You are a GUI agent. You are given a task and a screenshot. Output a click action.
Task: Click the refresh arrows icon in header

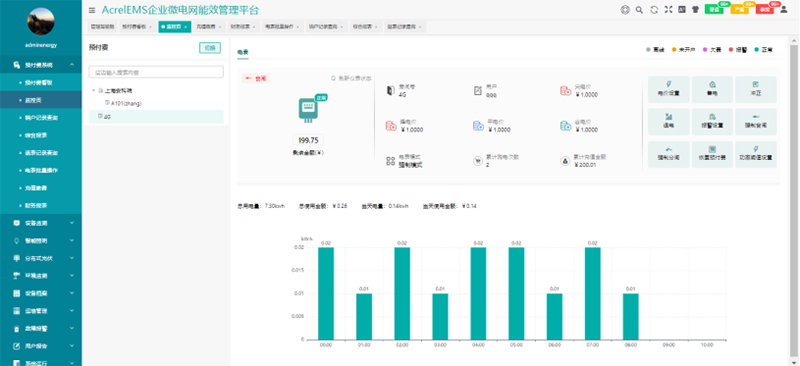[x=654, y=10]
